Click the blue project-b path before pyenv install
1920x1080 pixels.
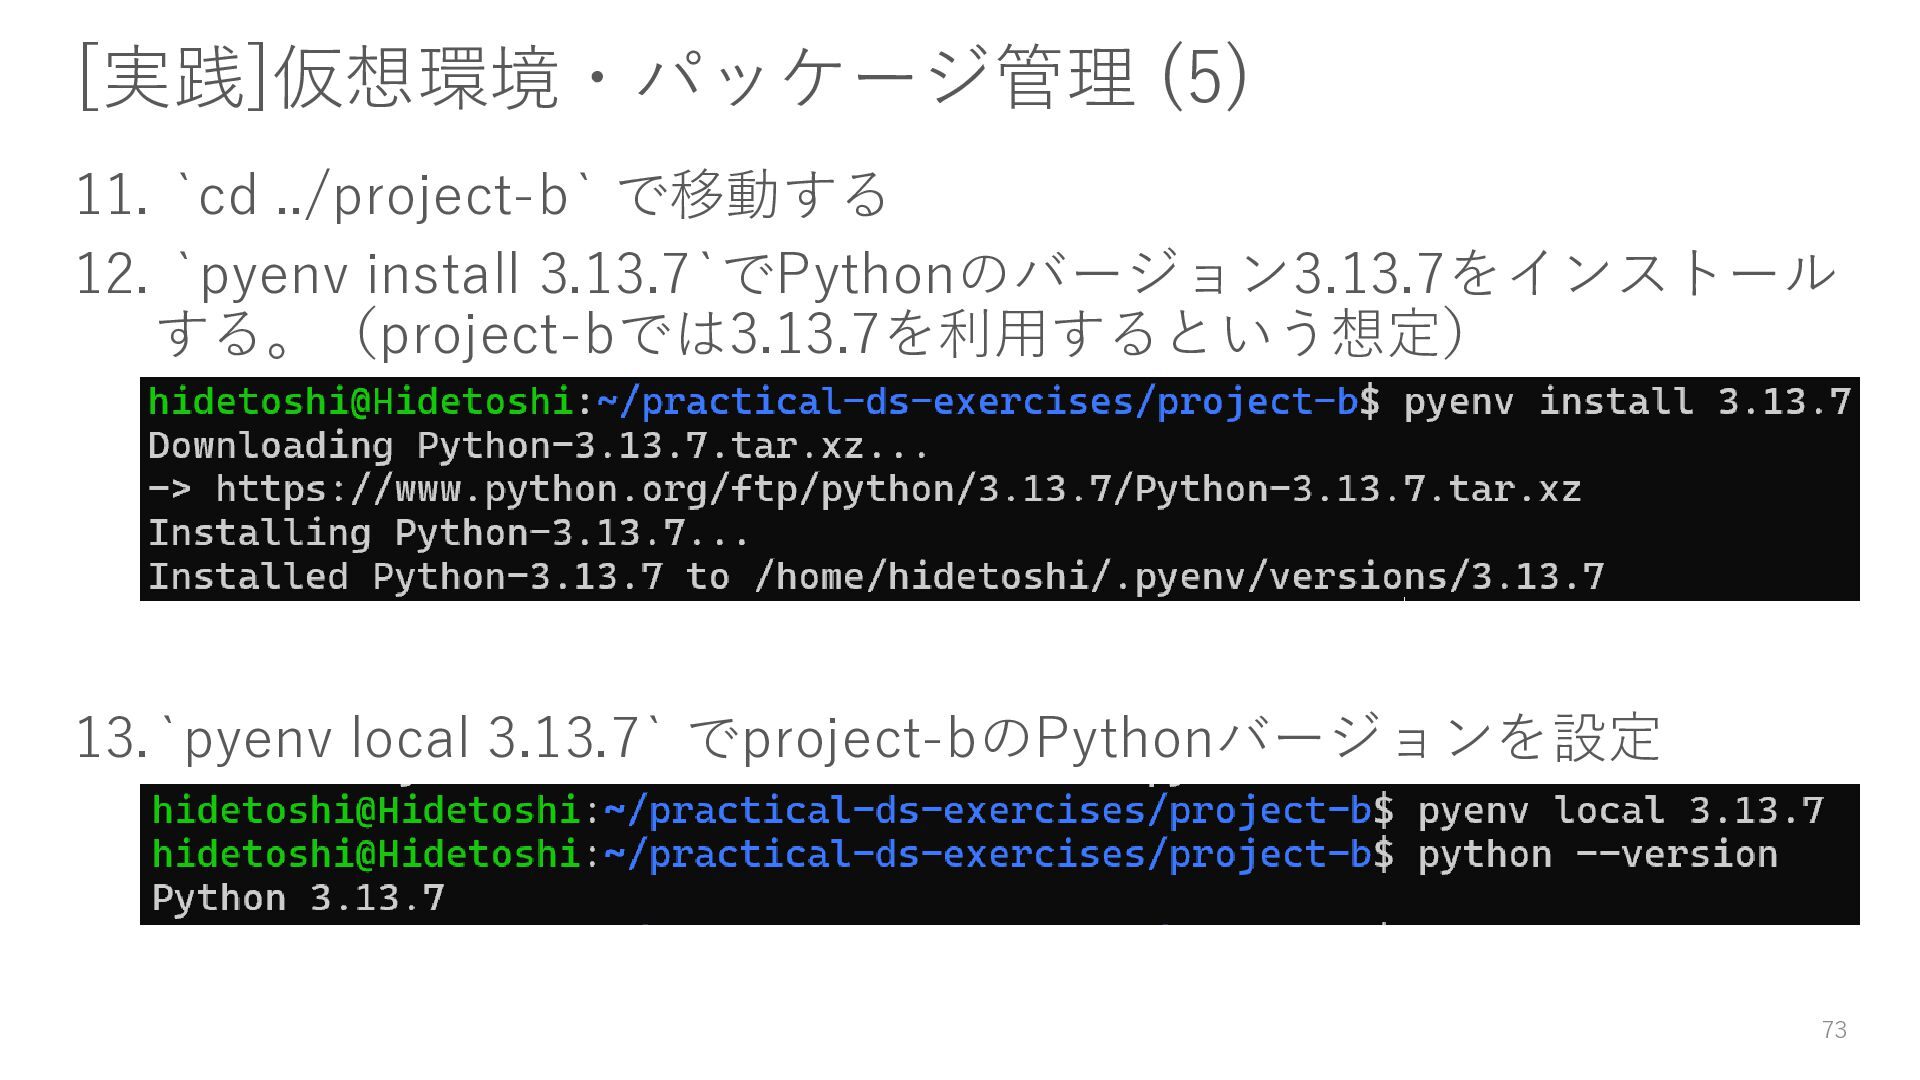pos(977,402)
